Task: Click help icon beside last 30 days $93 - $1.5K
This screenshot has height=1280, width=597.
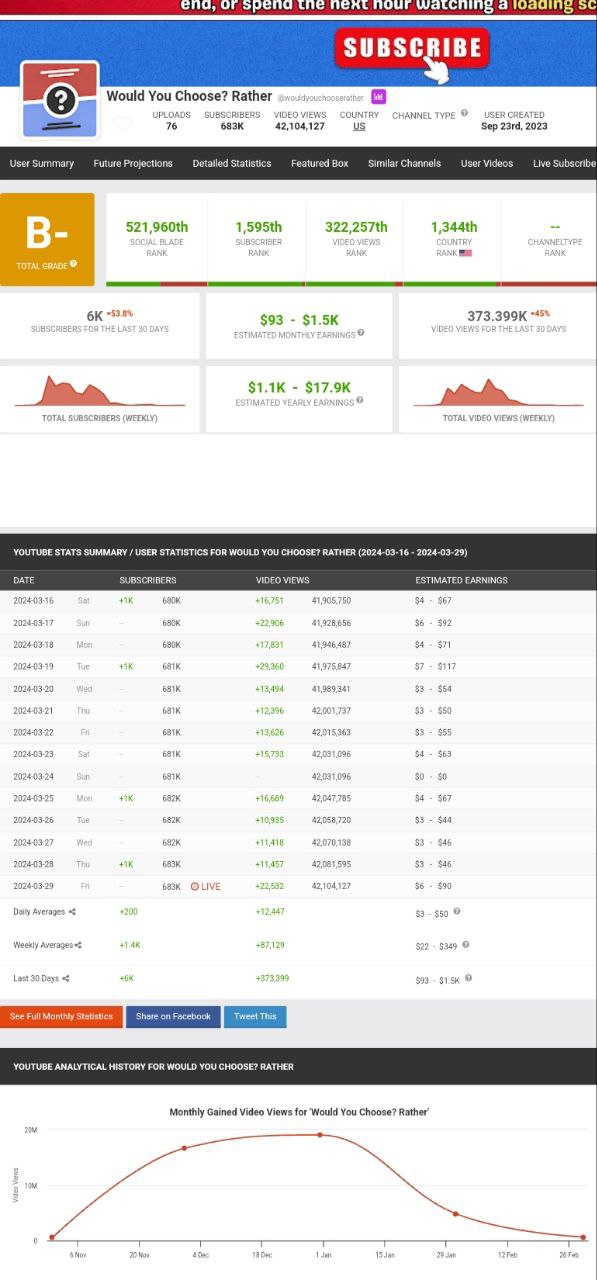Action: point(468,978)
